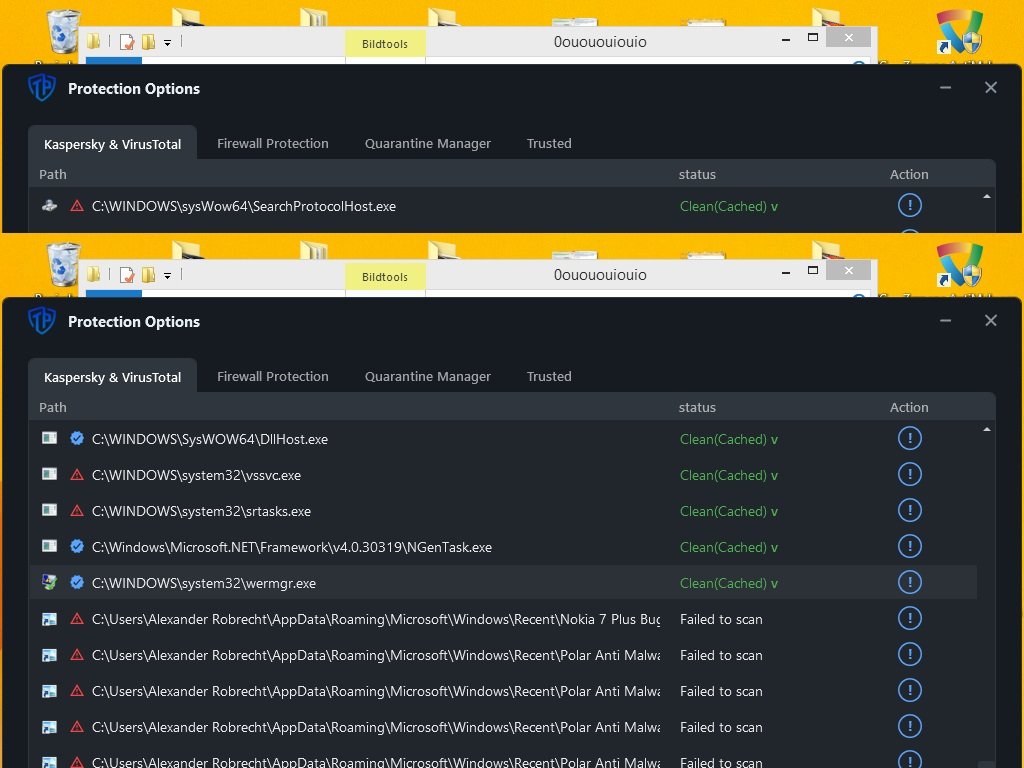Click the wermgr.exe program icon
Screen dimensions: 1024x768
(x=50, y=582)
